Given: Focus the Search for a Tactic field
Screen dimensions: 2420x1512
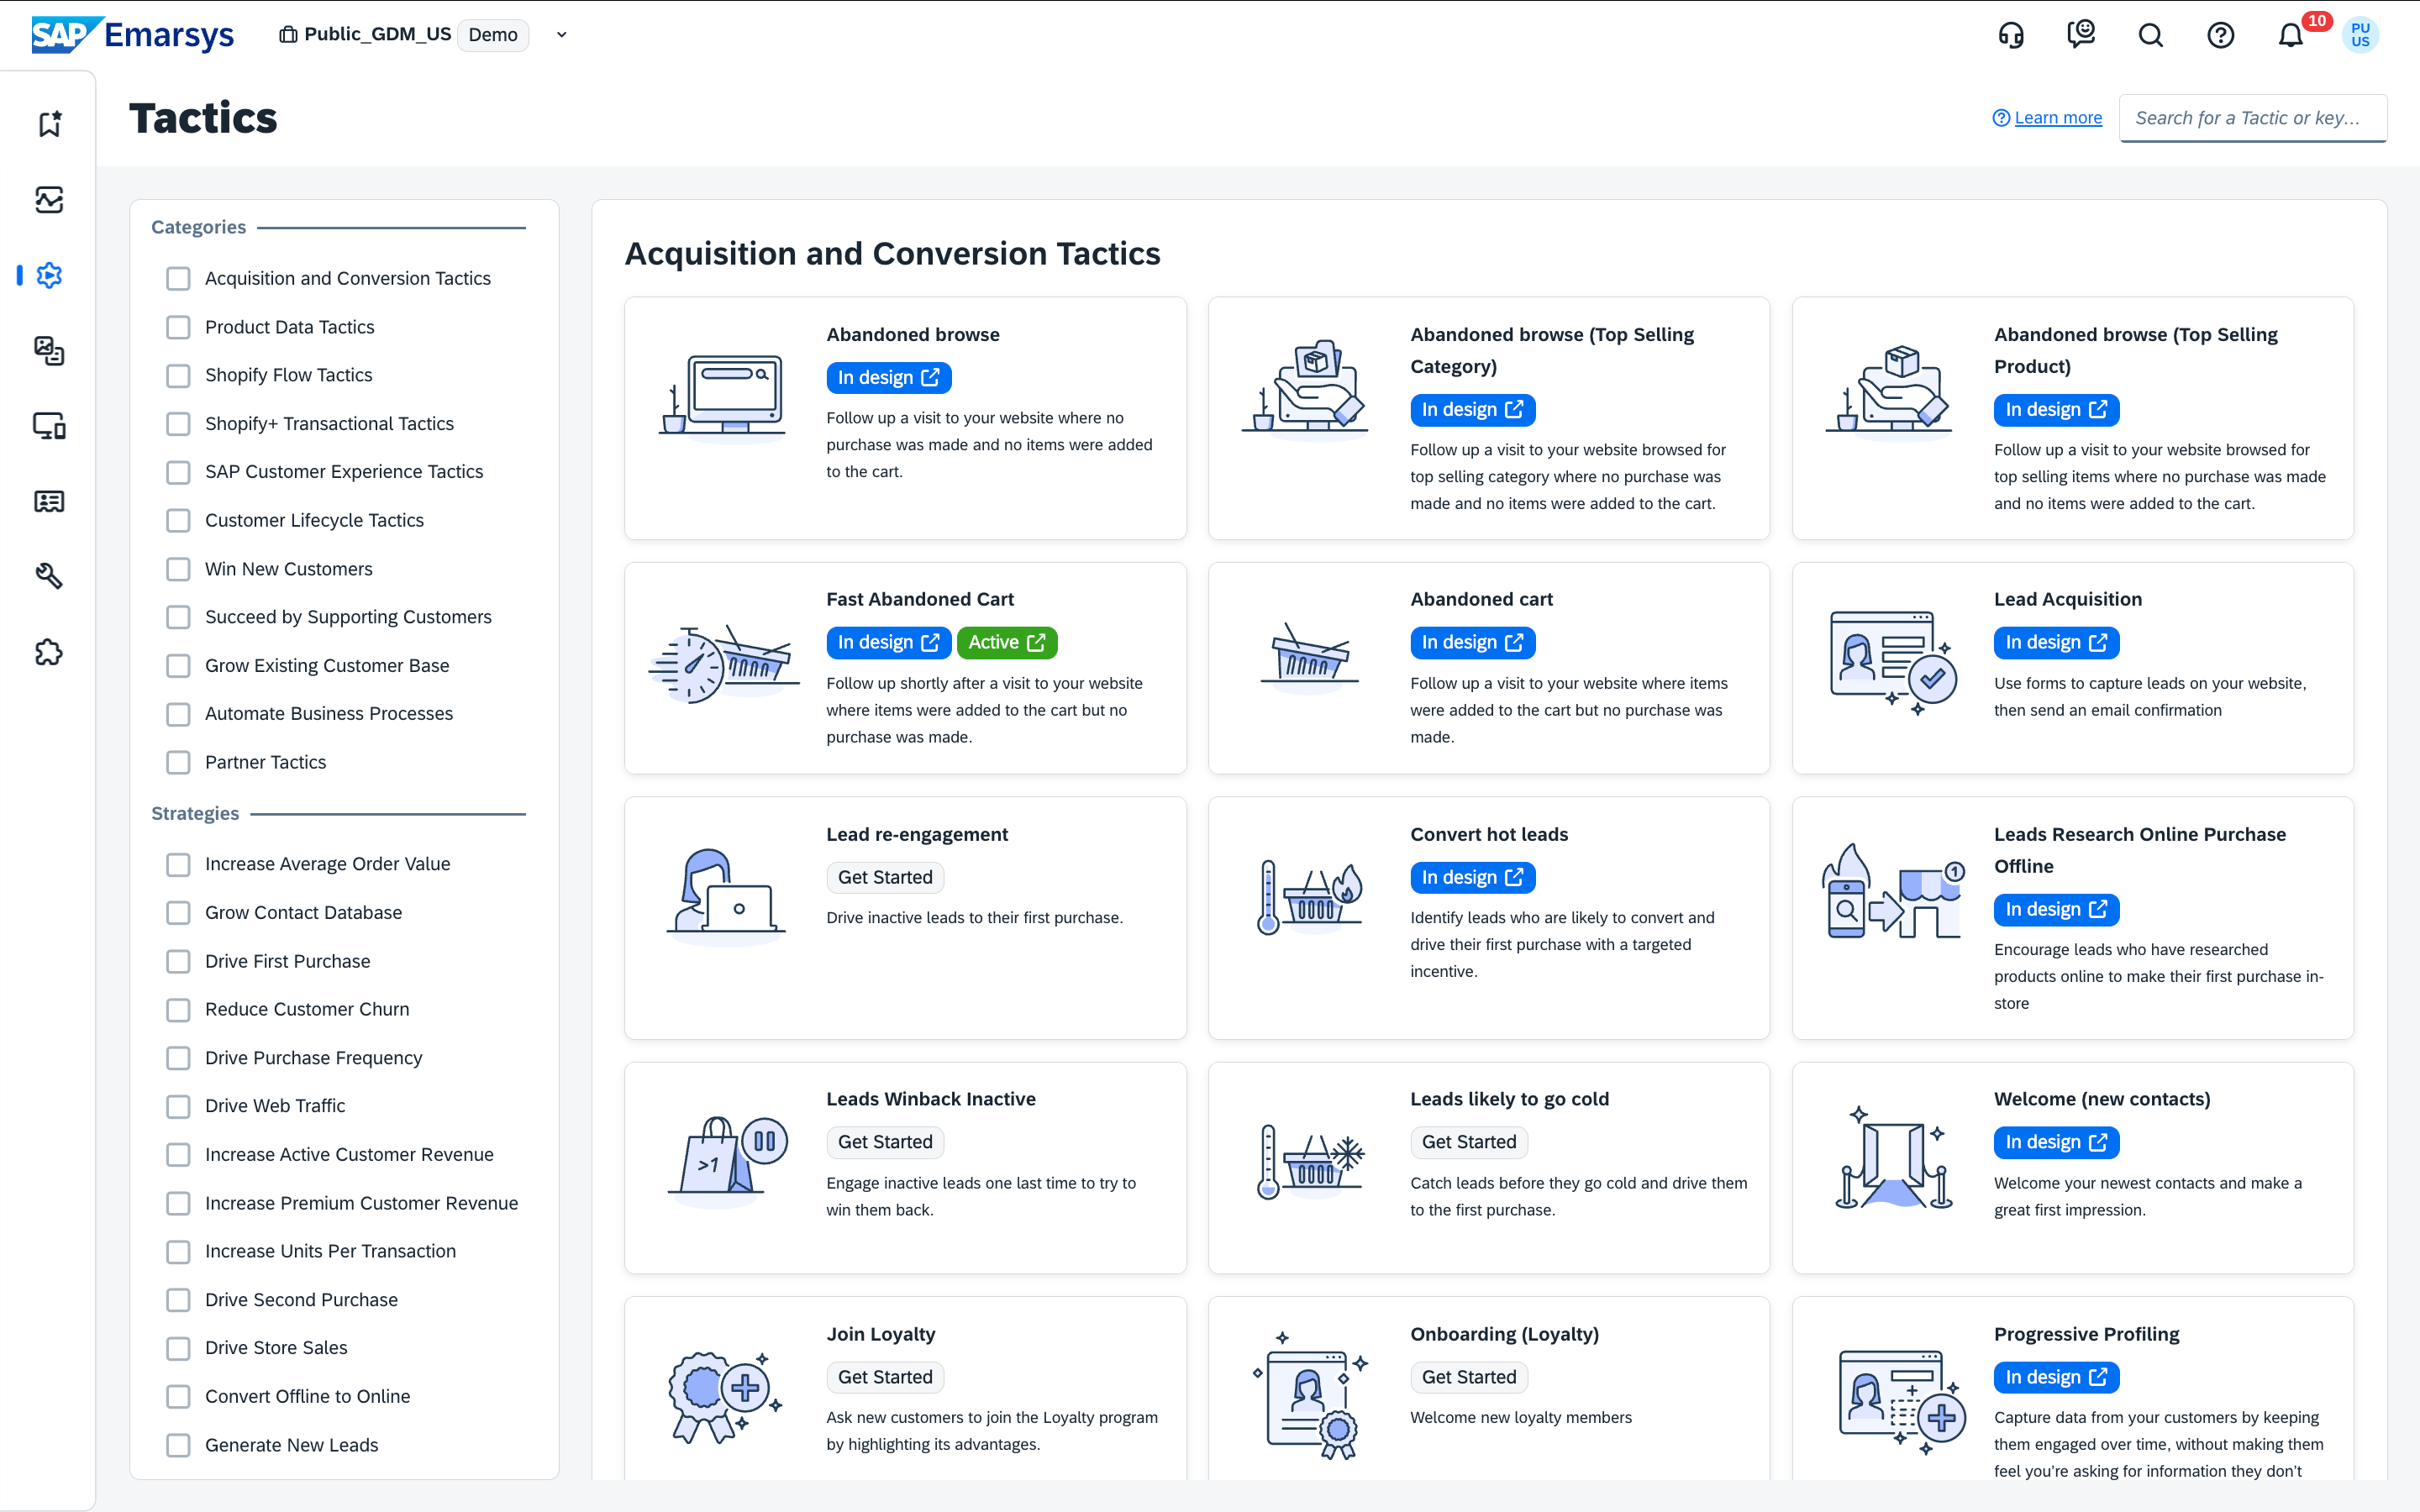Looking at the screenshot, I should coord(2252,118).
